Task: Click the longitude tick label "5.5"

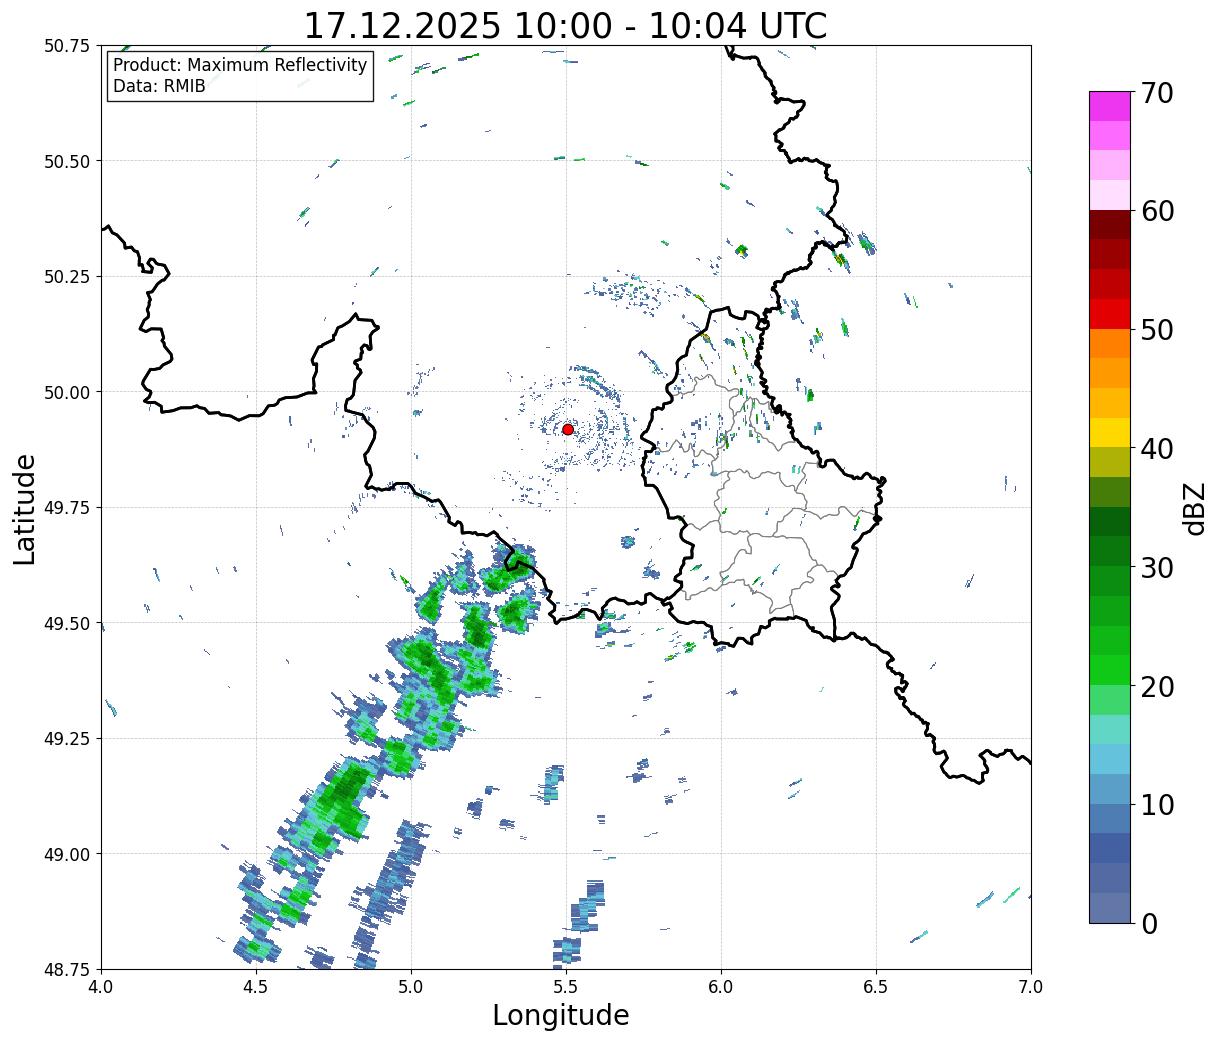Action: click(566, 987)
